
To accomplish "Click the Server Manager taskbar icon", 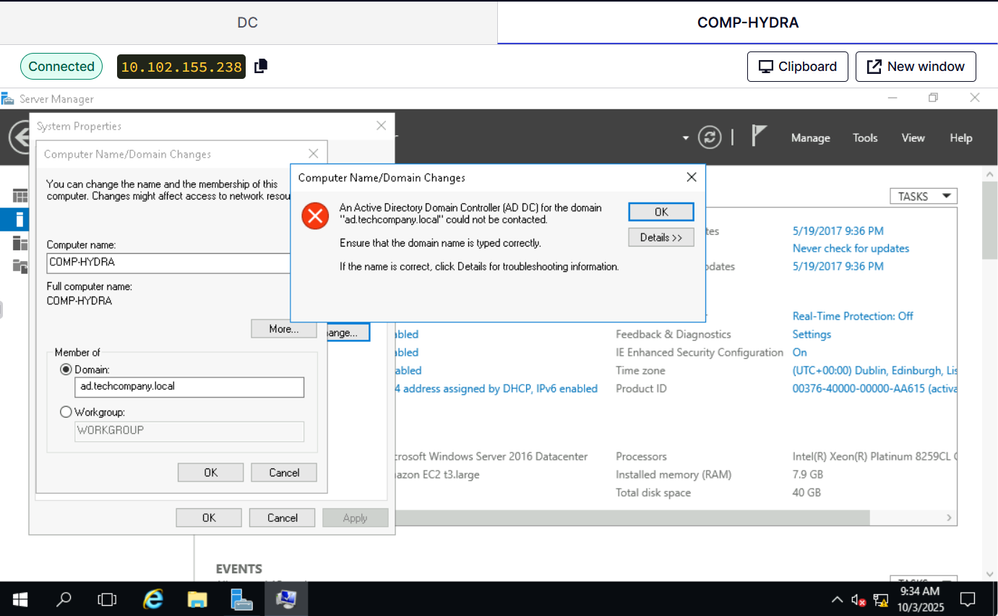I will point(241,599).
